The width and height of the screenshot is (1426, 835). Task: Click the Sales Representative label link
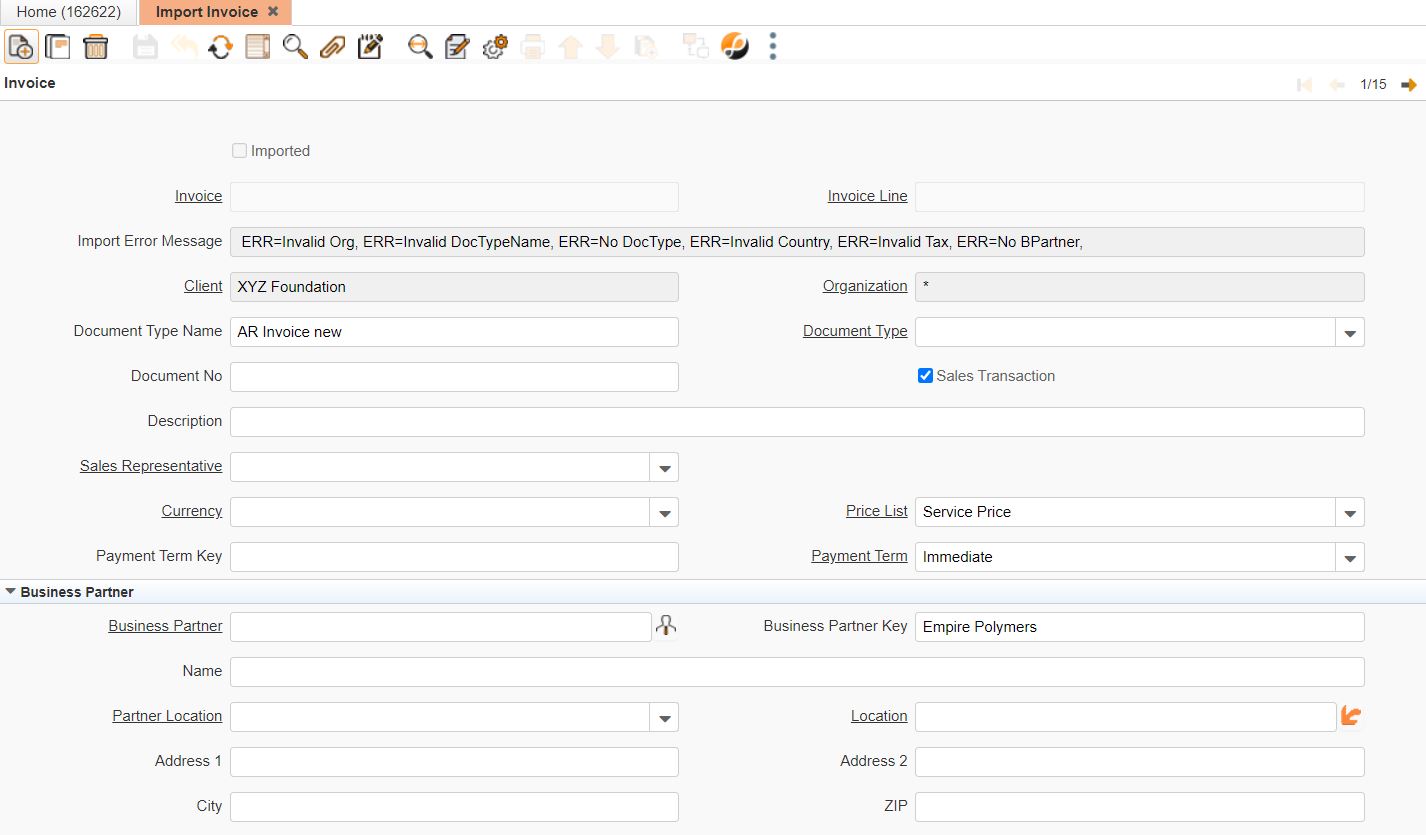pos(151,466)
